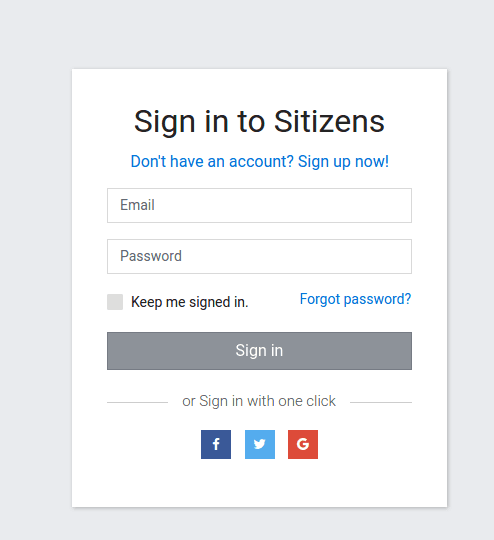Click the white bird on light-blue square
Screen dimensions: 494x540
(x=260, y=444)
